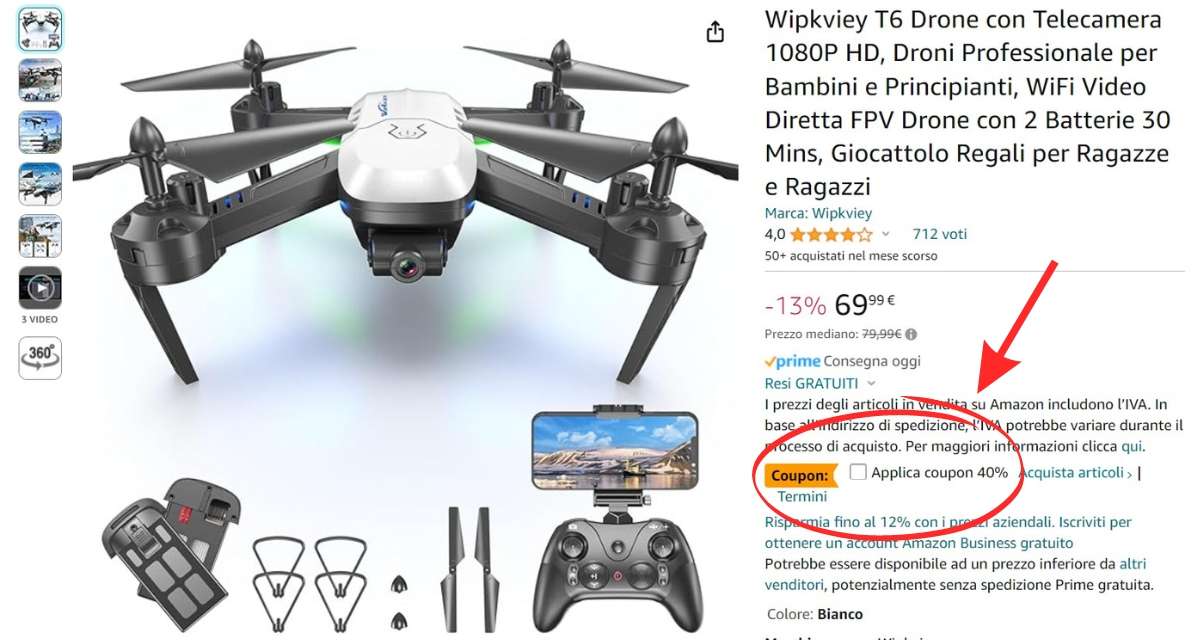This screenshot has width=1200, height=640.
Task: Select the first drone thumbnail
Action: (40, 29)
